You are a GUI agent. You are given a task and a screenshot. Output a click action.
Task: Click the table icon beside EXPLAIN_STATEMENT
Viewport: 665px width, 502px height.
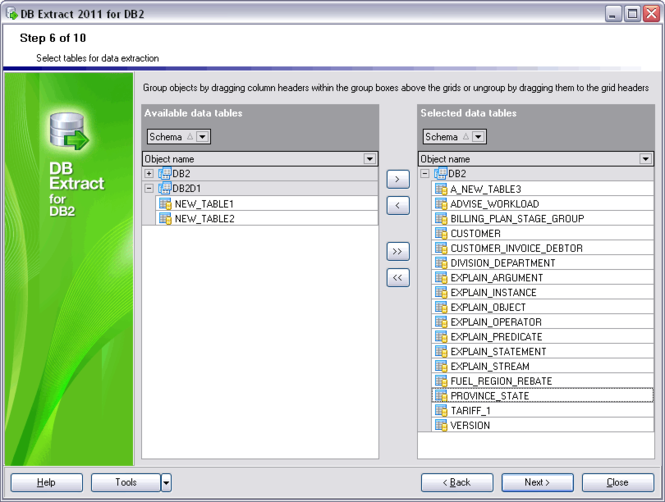coord(441,351)
